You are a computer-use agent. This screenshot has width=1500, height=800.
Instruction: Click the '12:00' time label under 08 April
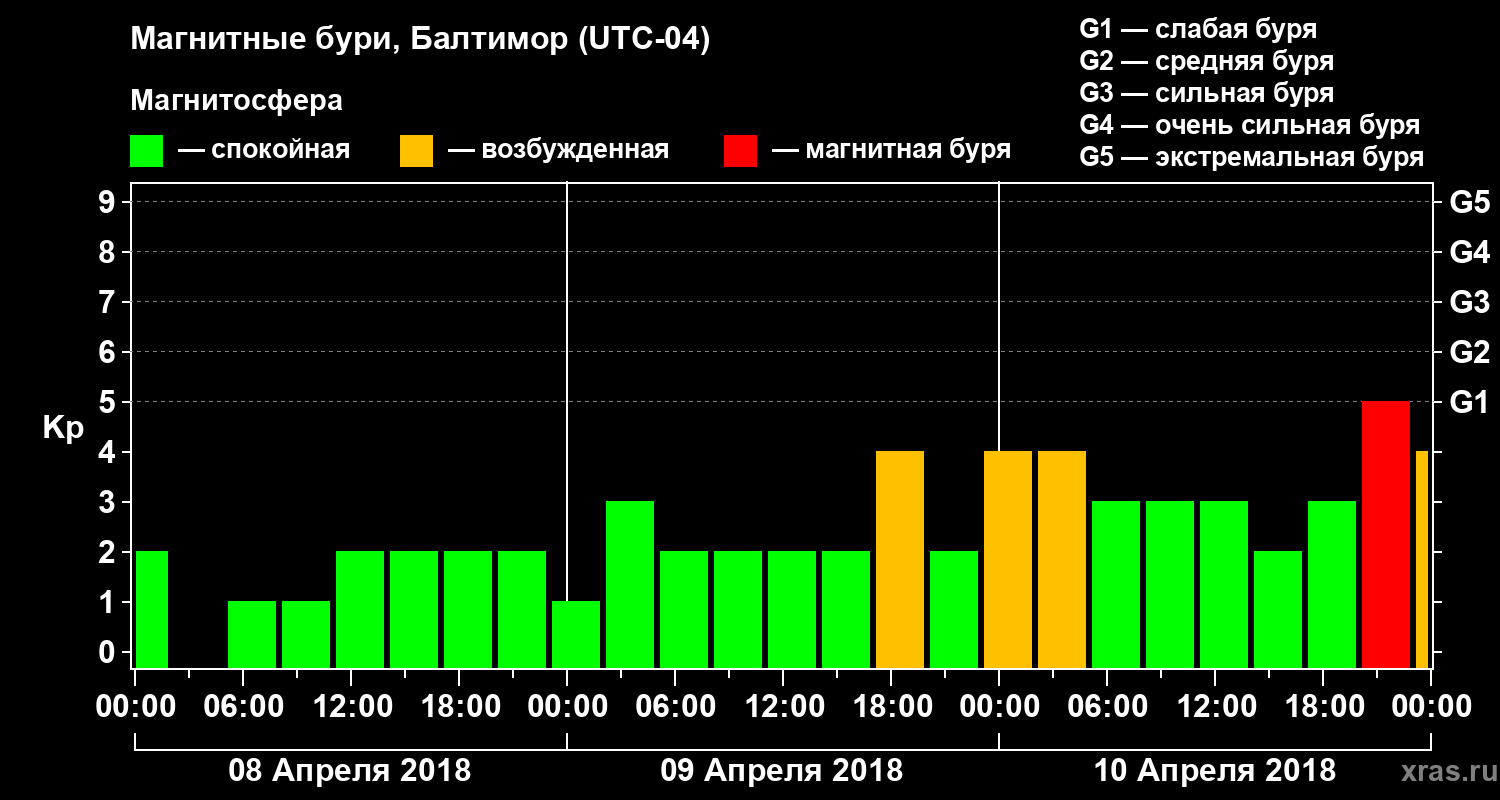click(x=351, y=707)
